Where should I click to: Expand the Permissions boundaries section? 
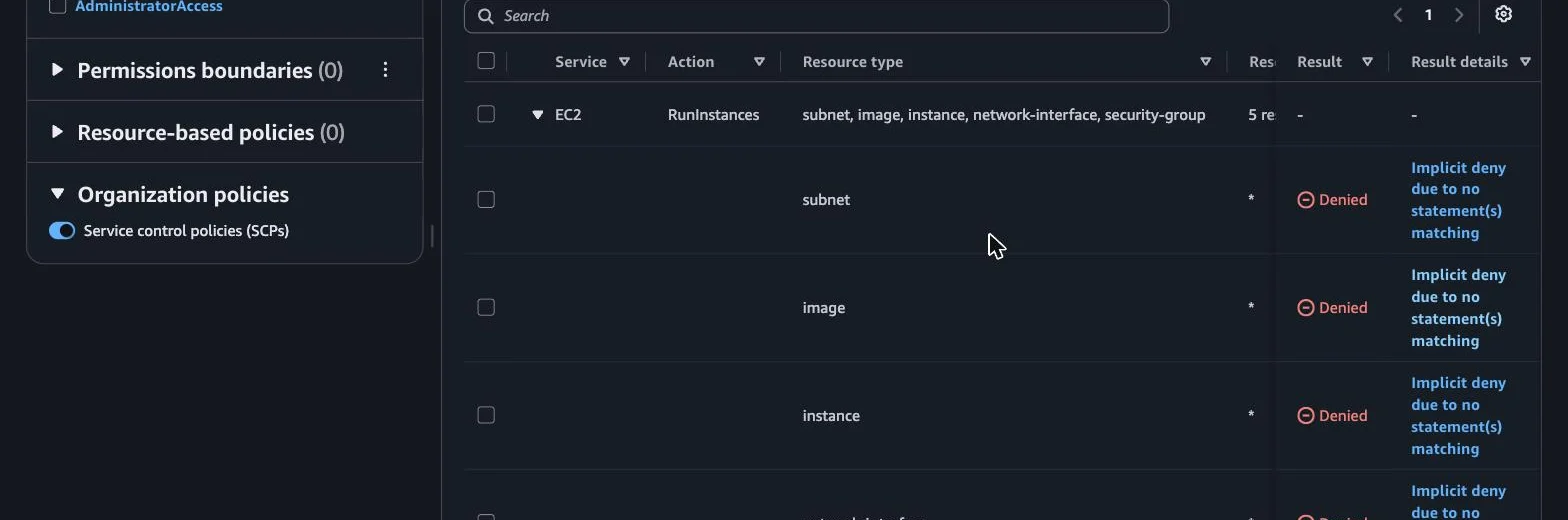point(57,70)
